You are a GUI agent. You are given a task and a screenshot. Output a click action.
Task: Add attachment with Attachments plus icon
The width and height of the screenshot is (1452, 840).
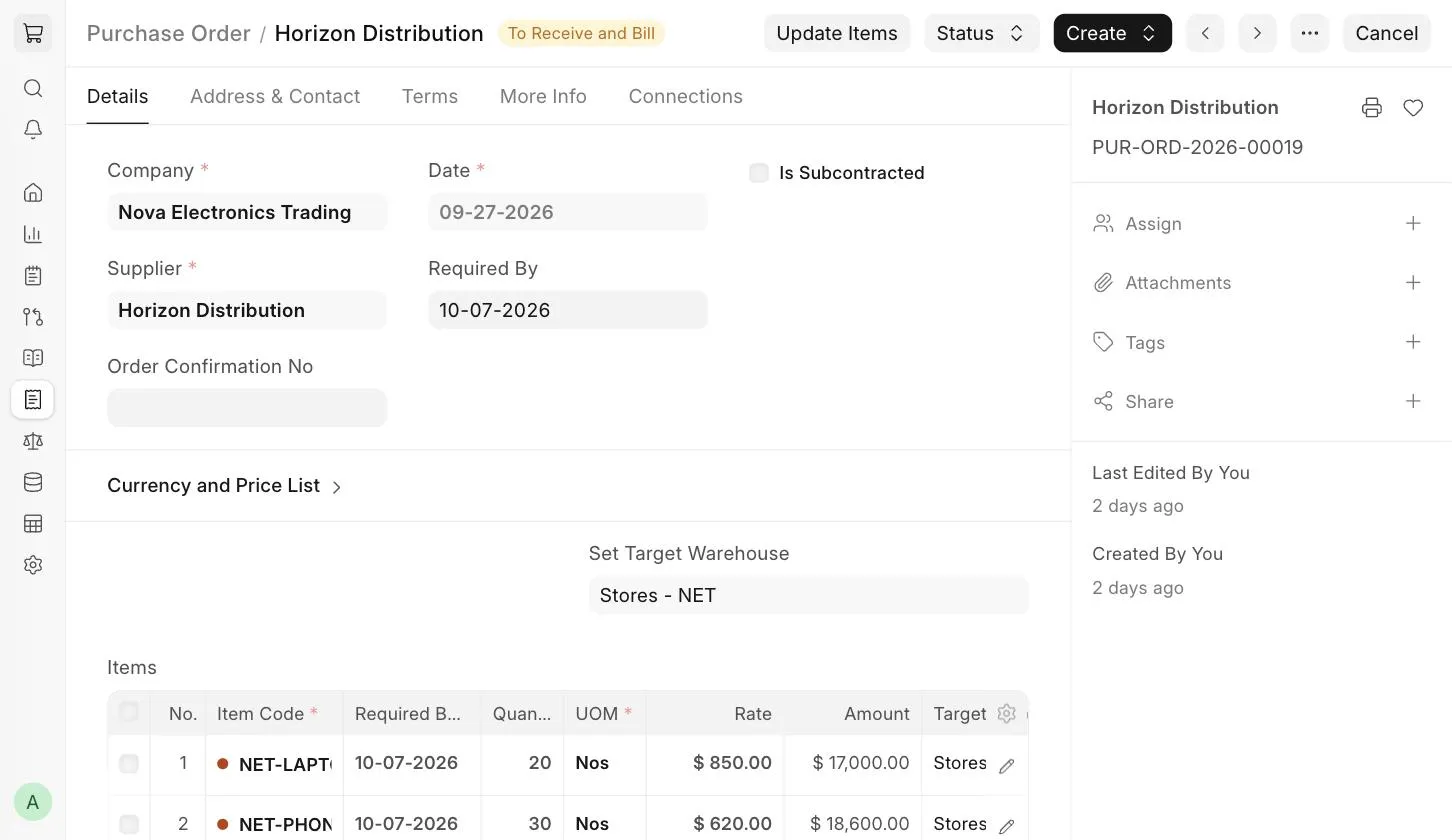(1413, 283)
